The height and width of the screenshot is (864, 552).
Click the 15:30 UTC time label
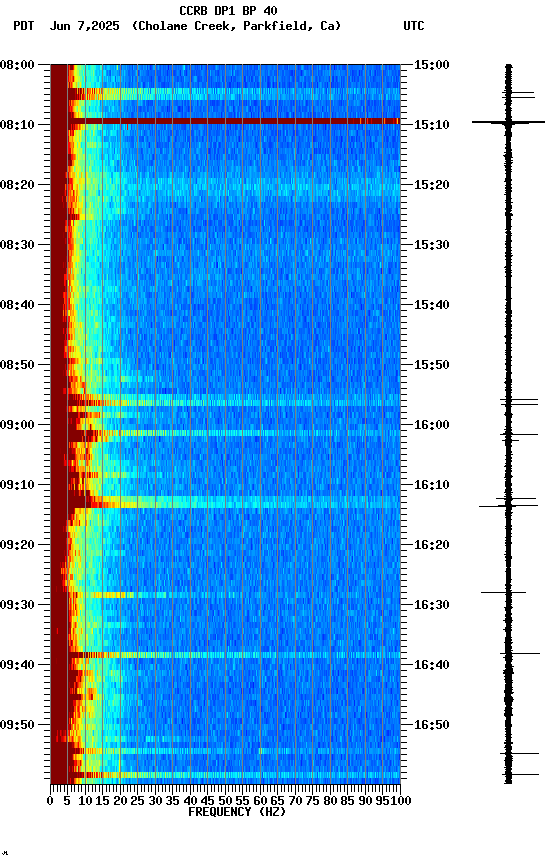coord(432,245)
